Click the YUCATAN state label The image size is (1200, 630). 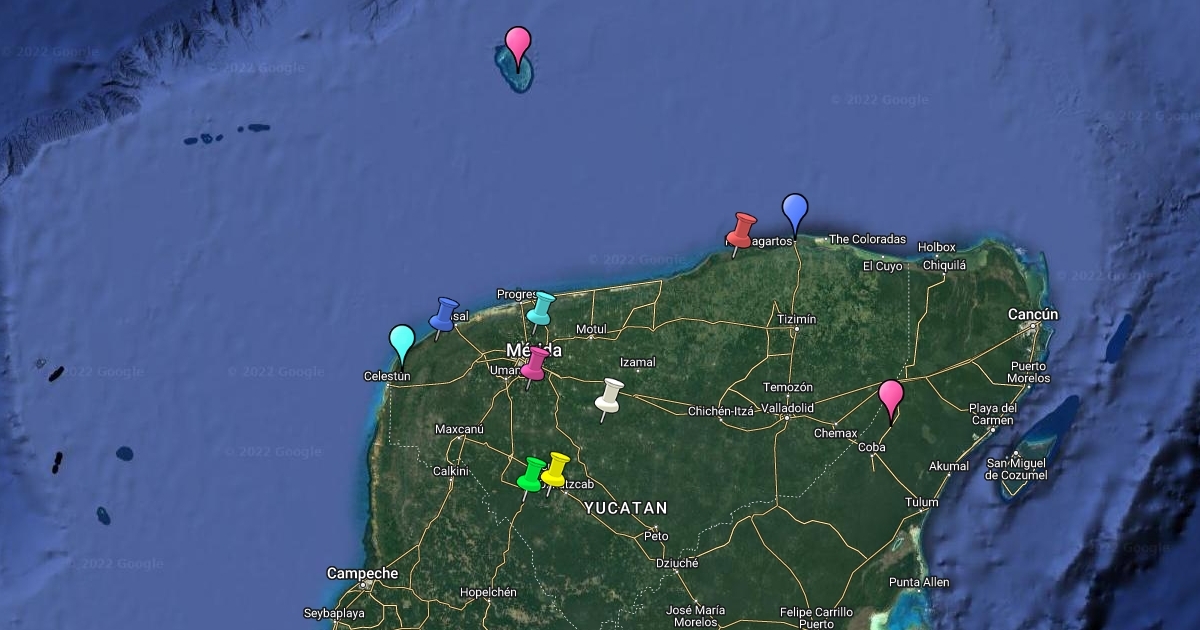click(x=626, y=508)
